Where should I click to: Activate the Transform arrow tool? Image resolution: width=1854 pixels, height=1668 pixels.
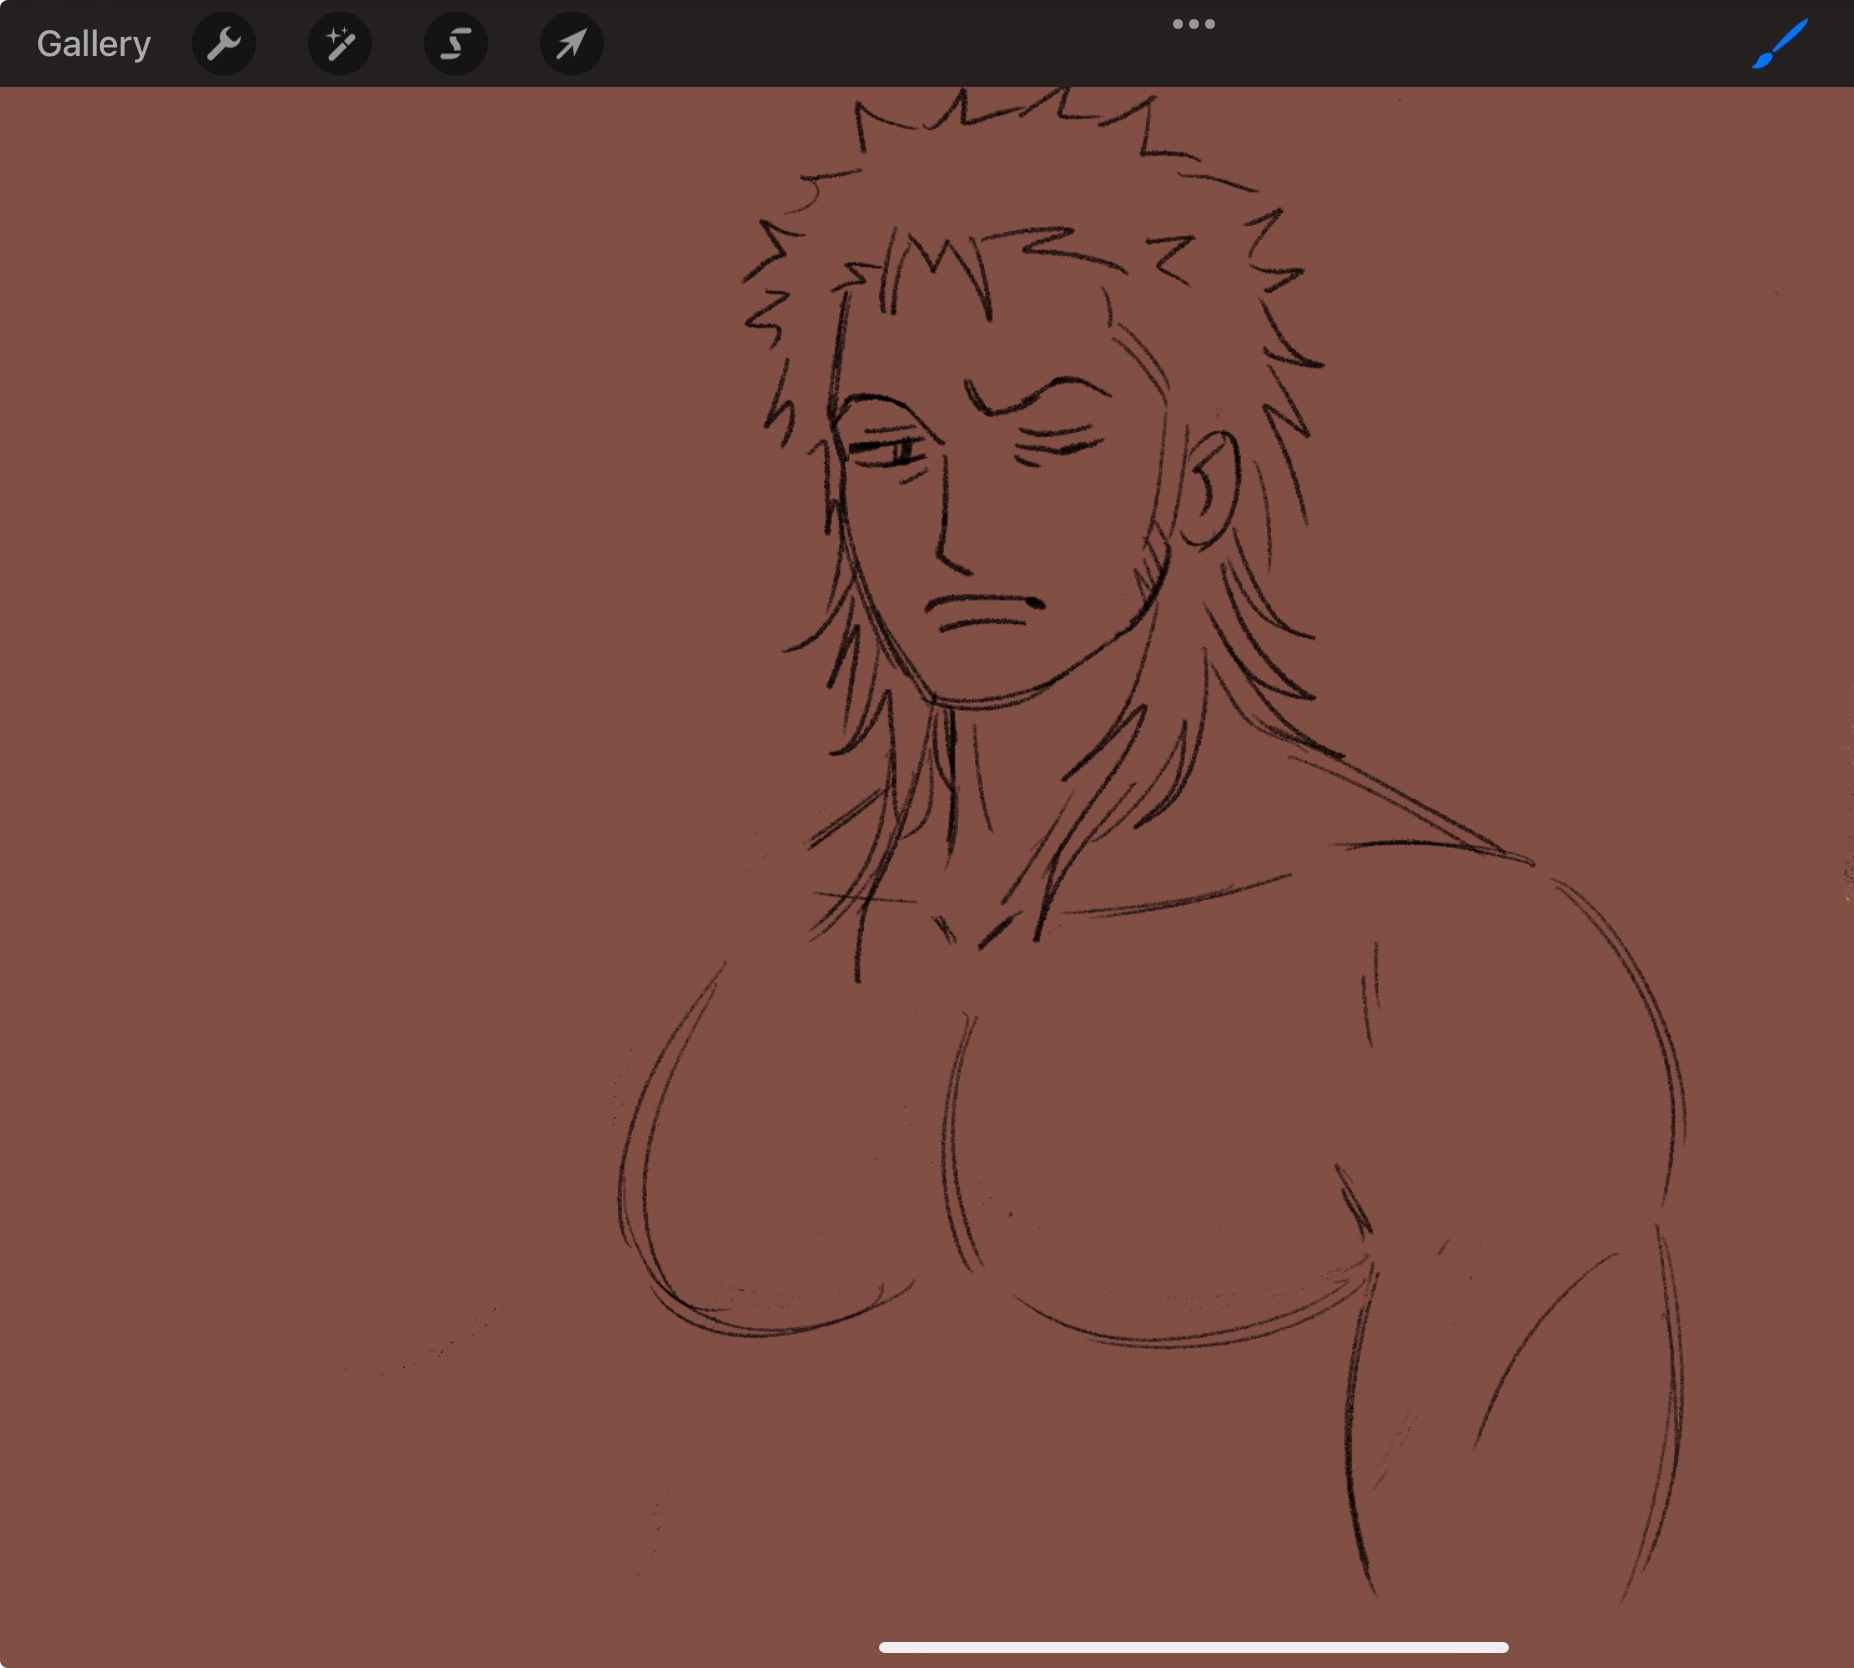[571, 44]
